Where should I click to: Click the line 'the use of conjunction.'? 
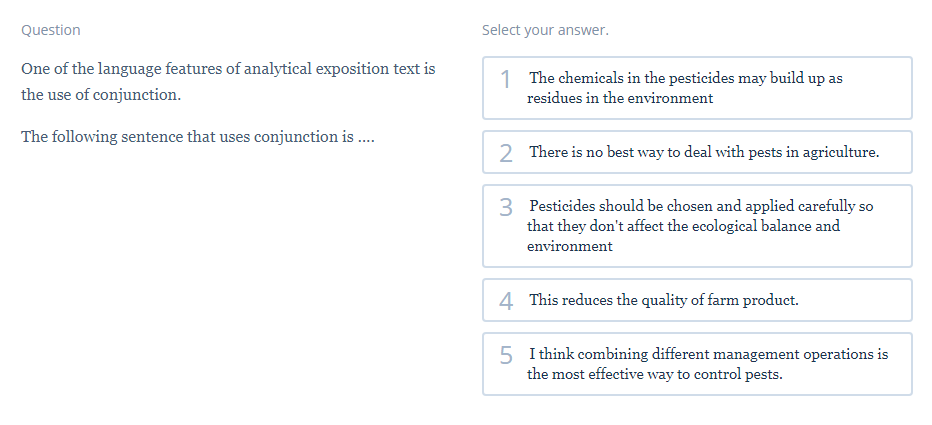coord(101,95)
